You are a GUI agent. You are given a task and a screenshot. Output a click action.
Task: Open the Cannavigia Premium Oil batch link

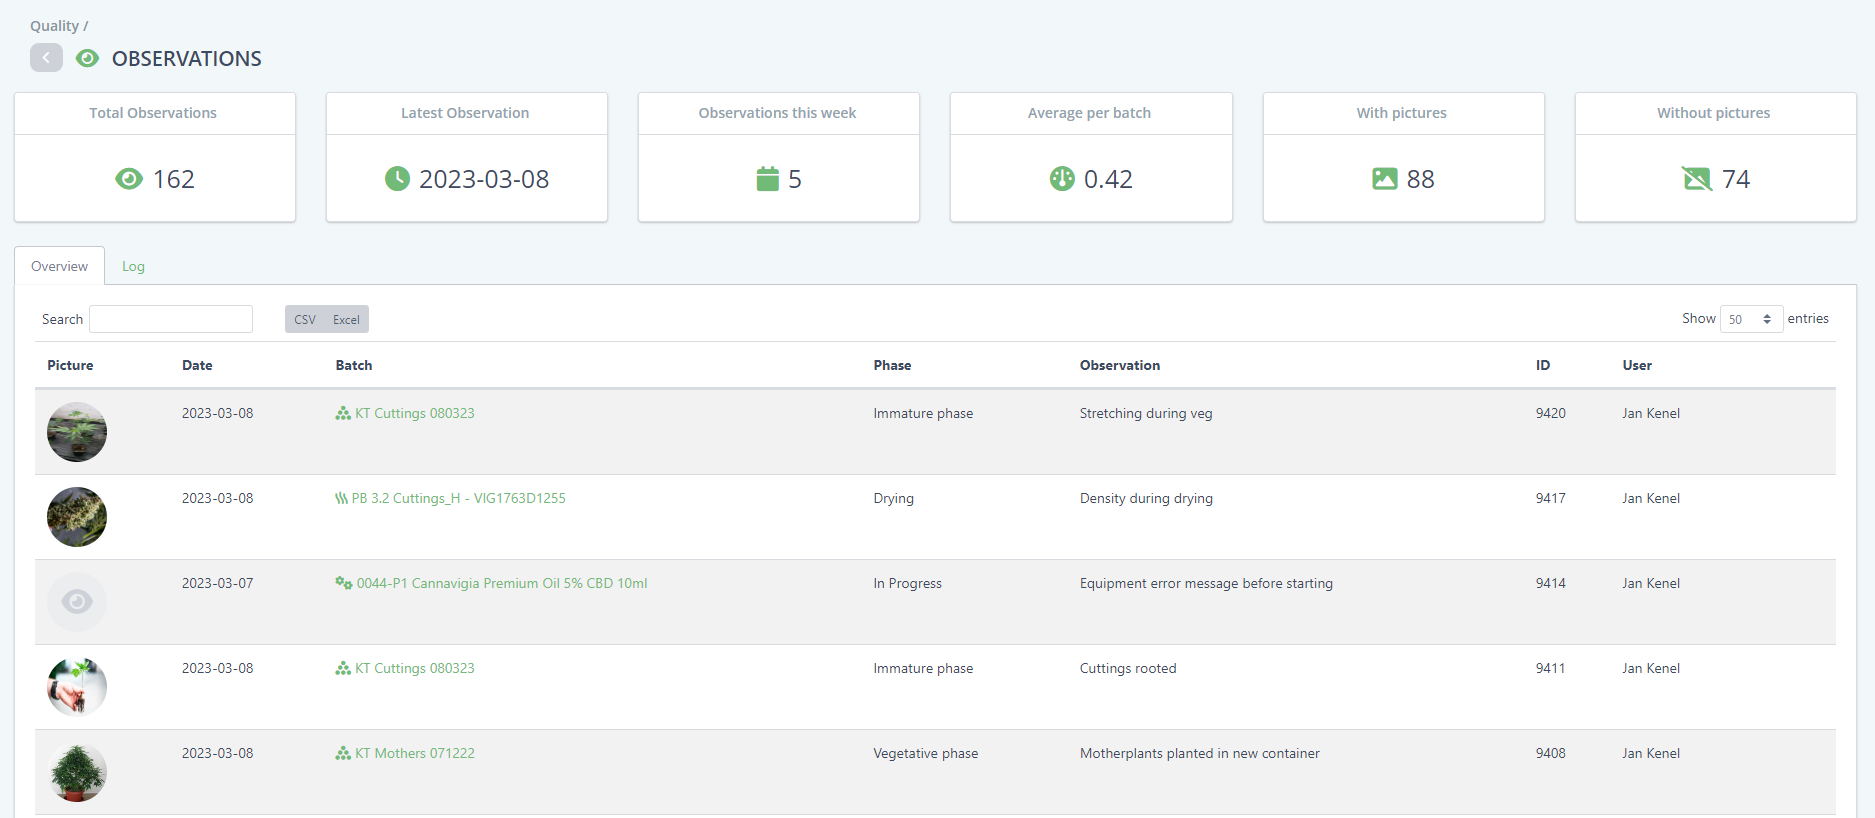(501, 583)
